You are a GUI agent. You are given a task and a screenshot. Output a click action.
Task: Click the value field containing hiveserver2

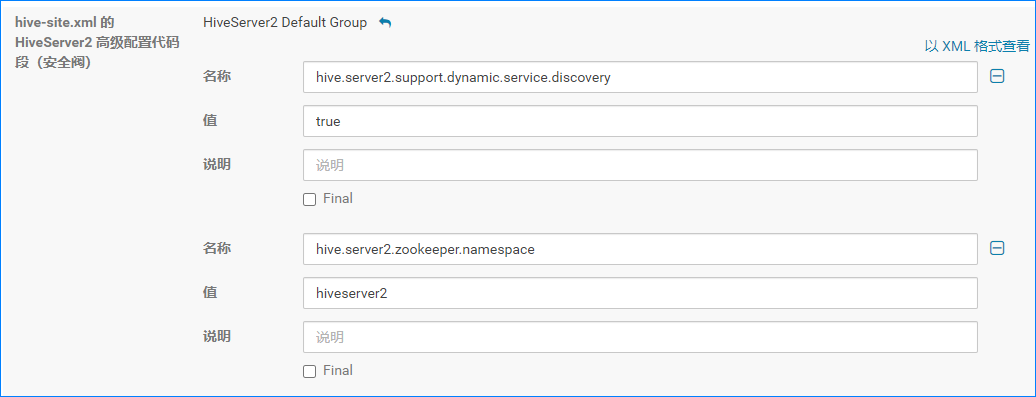[x=640, y=293]
